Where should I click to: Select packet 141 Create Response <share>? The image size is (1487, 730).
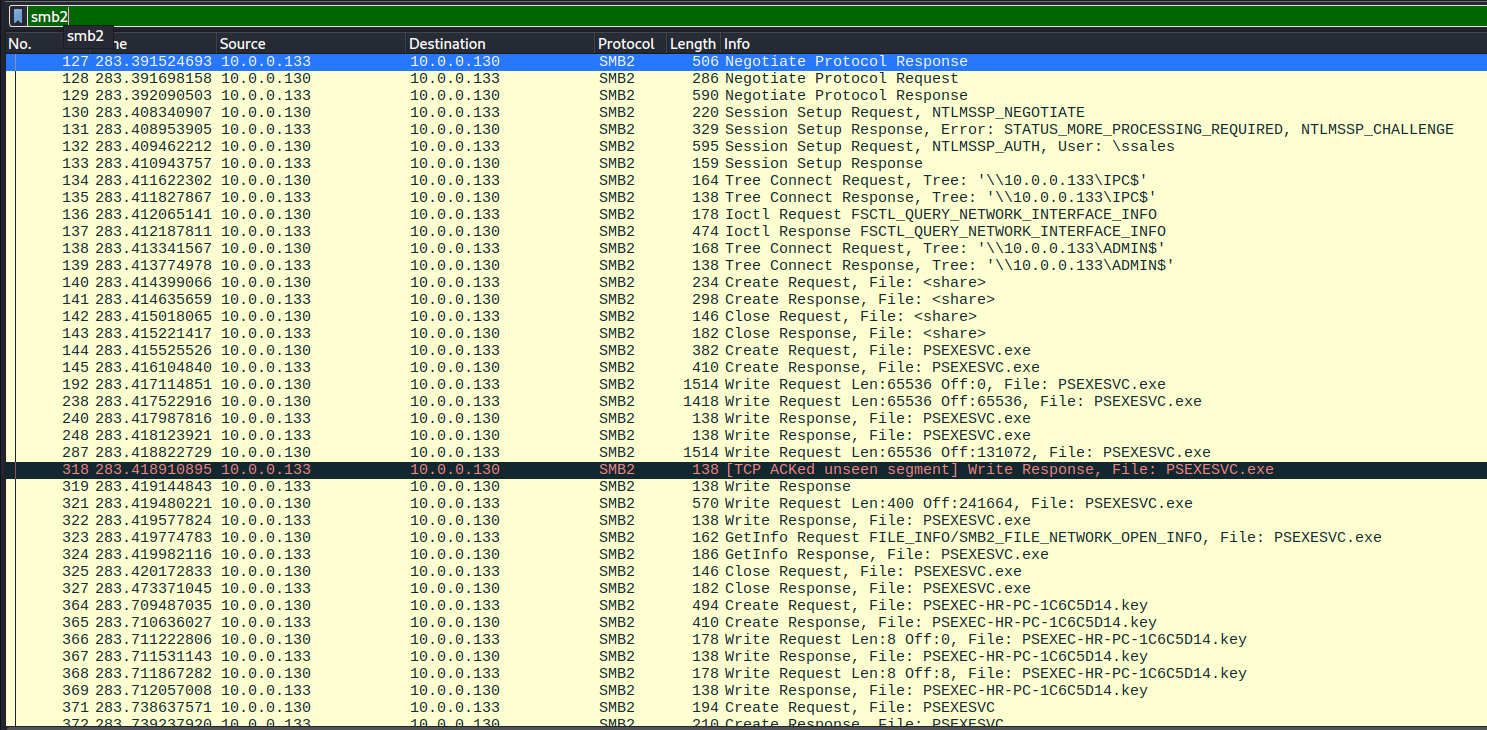745,299
